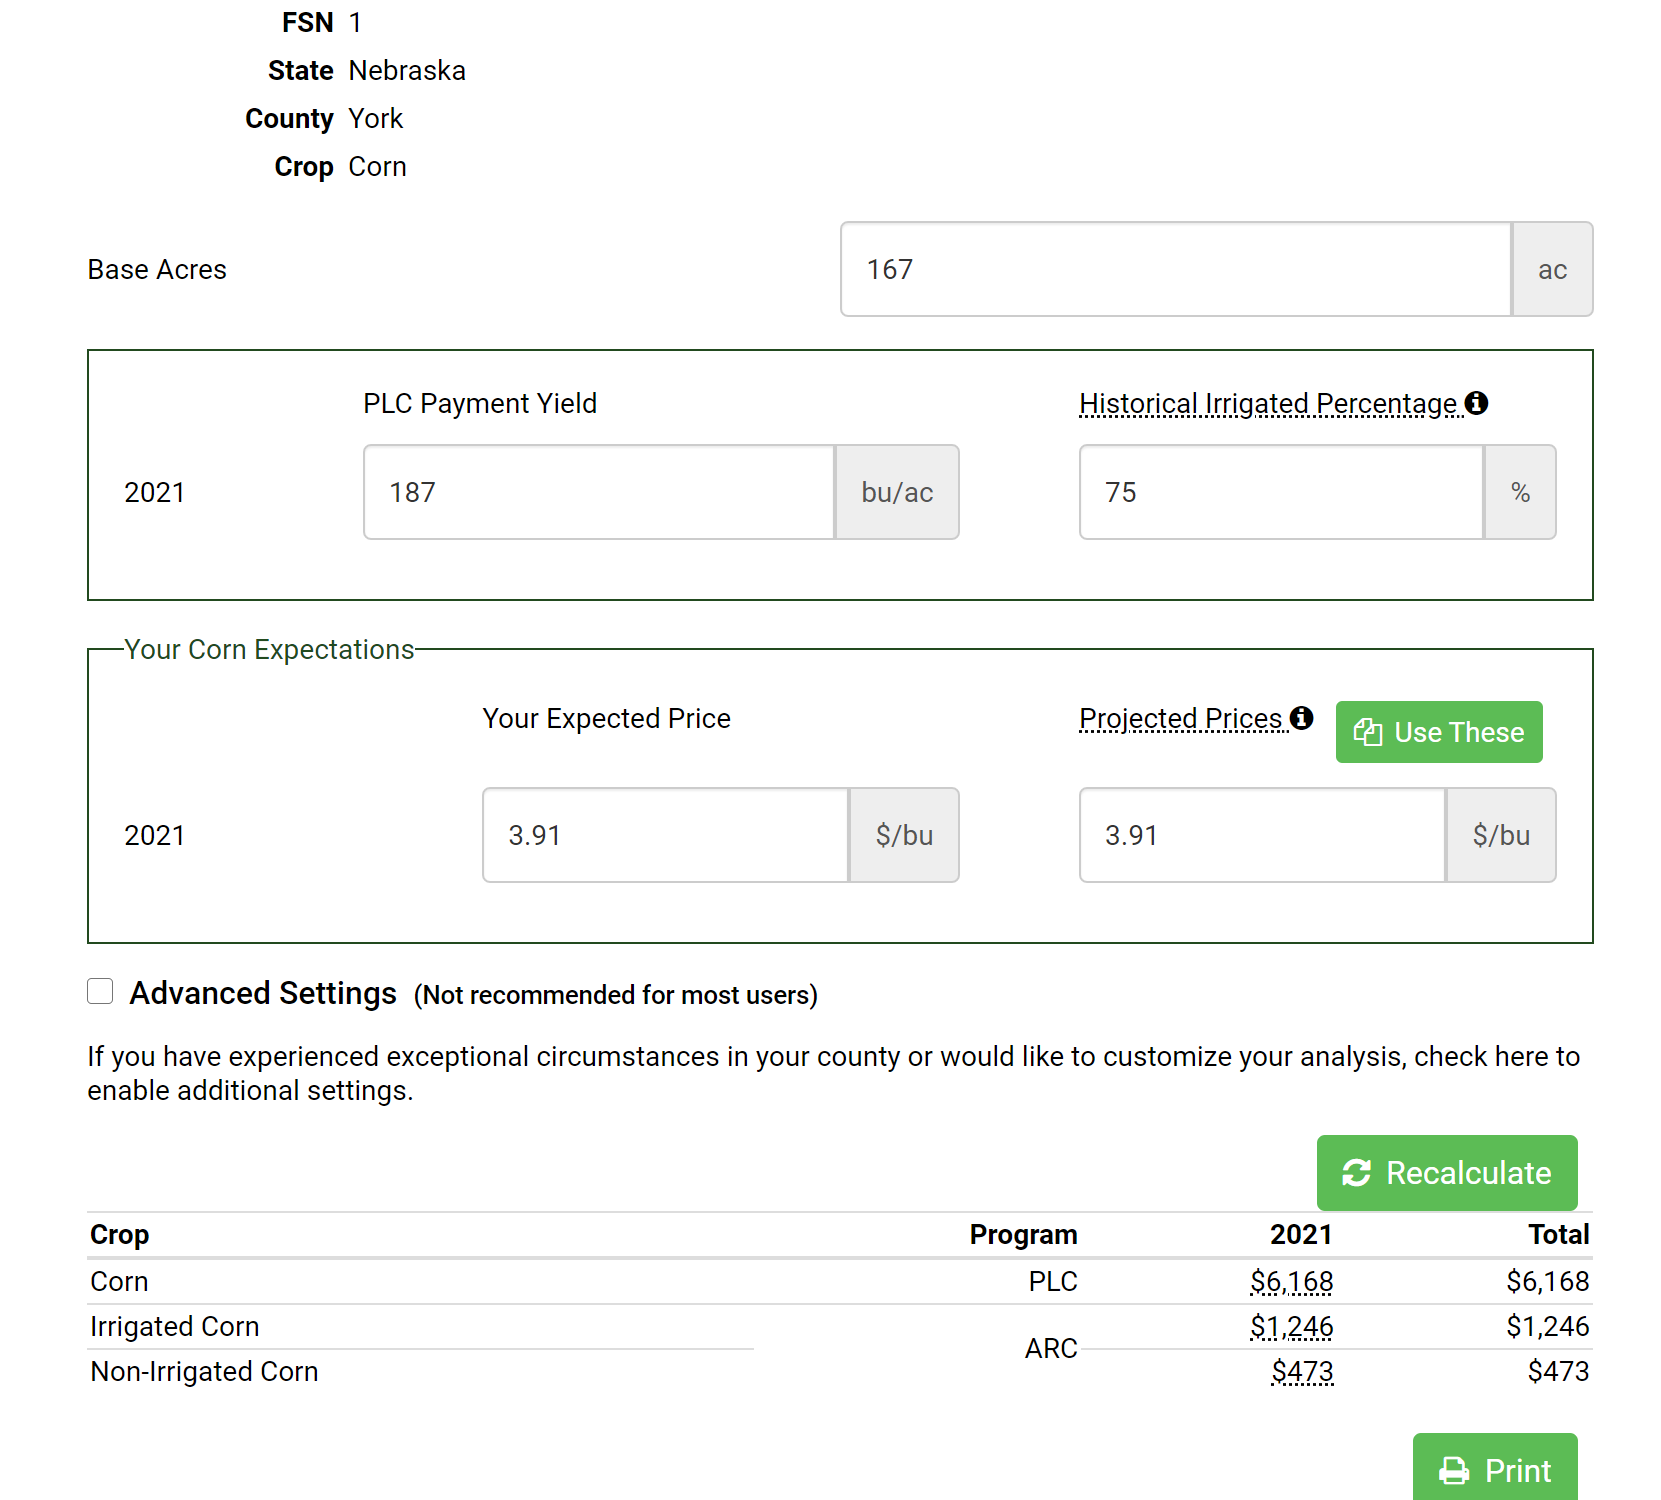The height and width of the screenshot is (1500, 1661).
Task: Click the printer icon on Print
Action: [x=1453, y=1471]
